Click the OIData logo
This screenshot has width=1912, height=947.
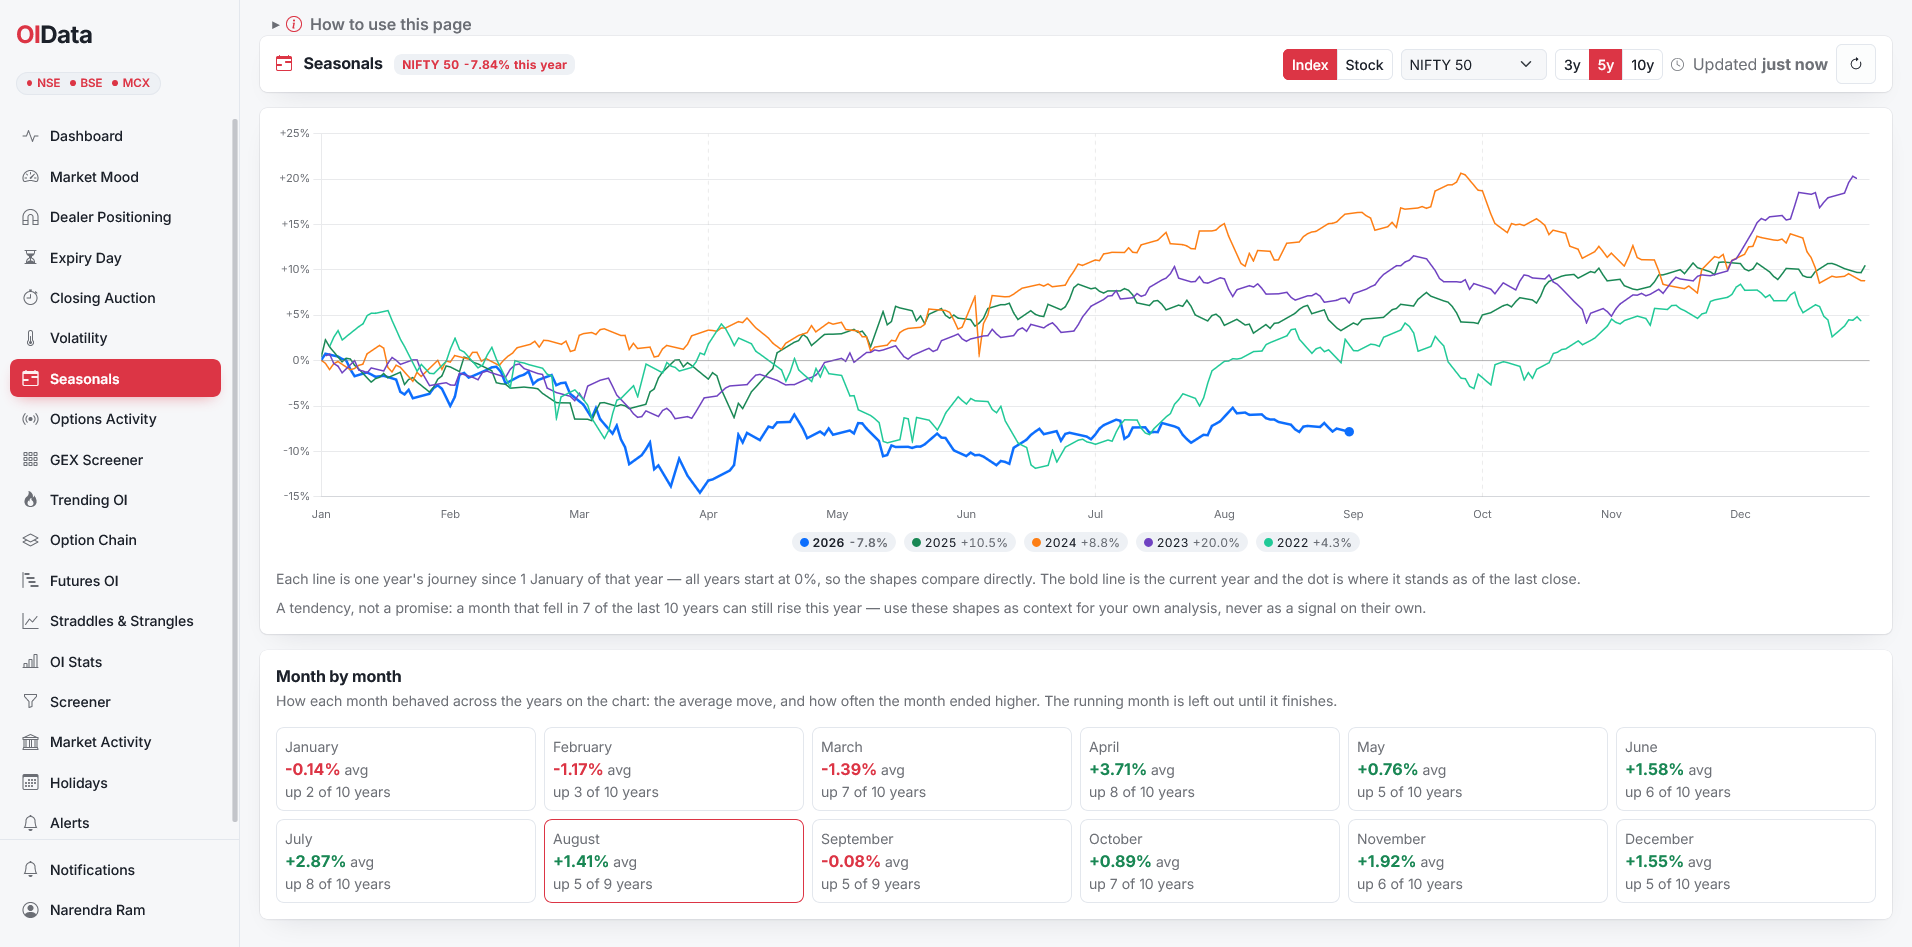pyautogui.click(x=54, y=35)
